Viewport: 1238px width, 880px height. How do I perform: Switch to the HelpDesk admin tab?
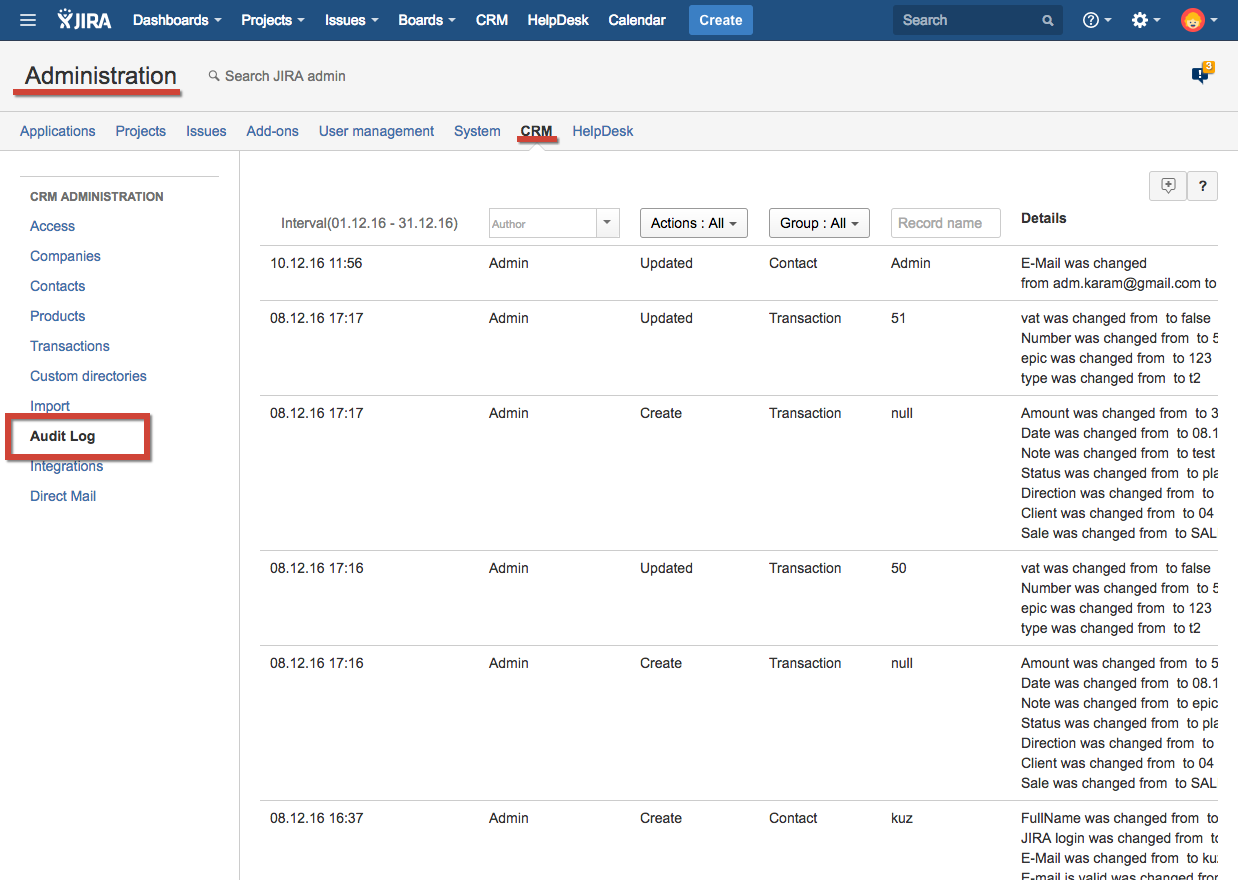point(602,131)
